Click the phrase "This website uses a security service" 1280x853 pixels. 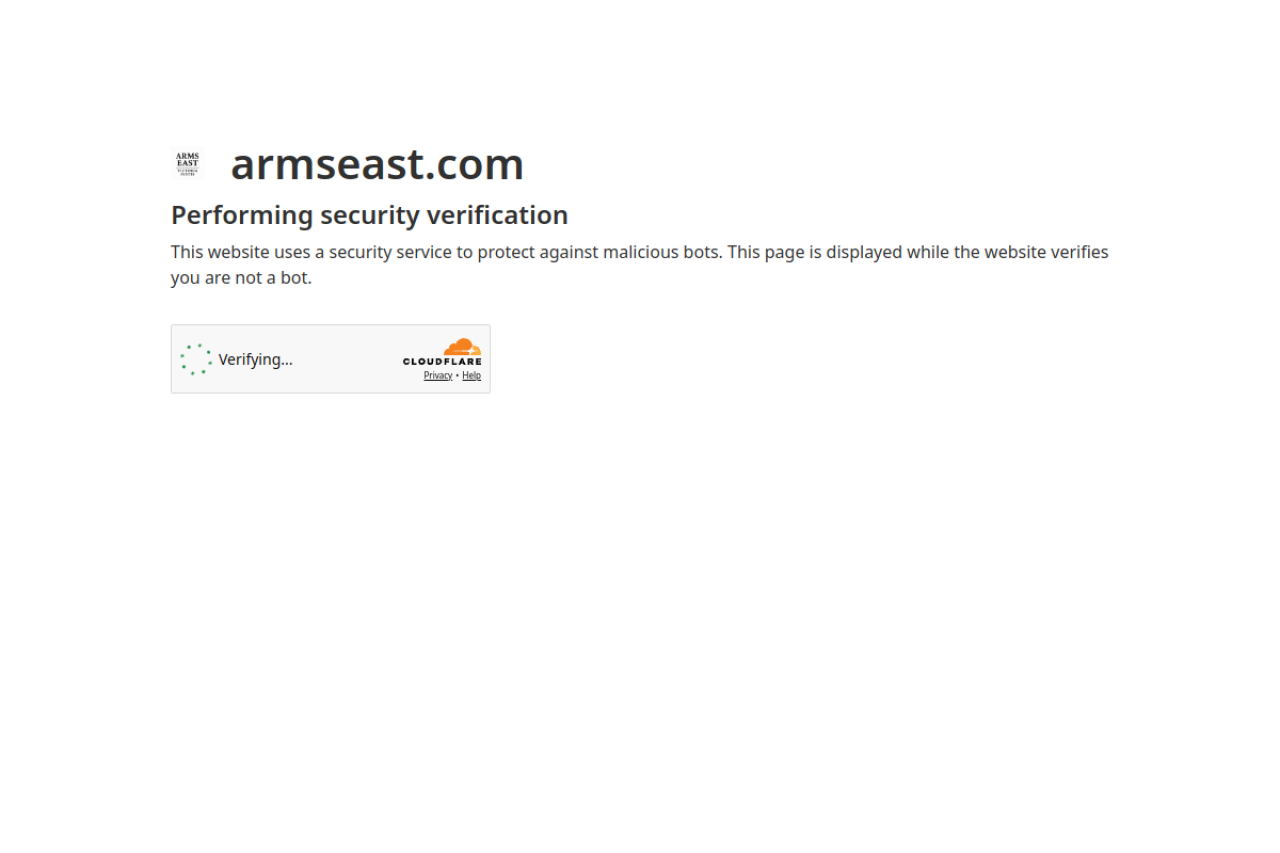[311, 252]
